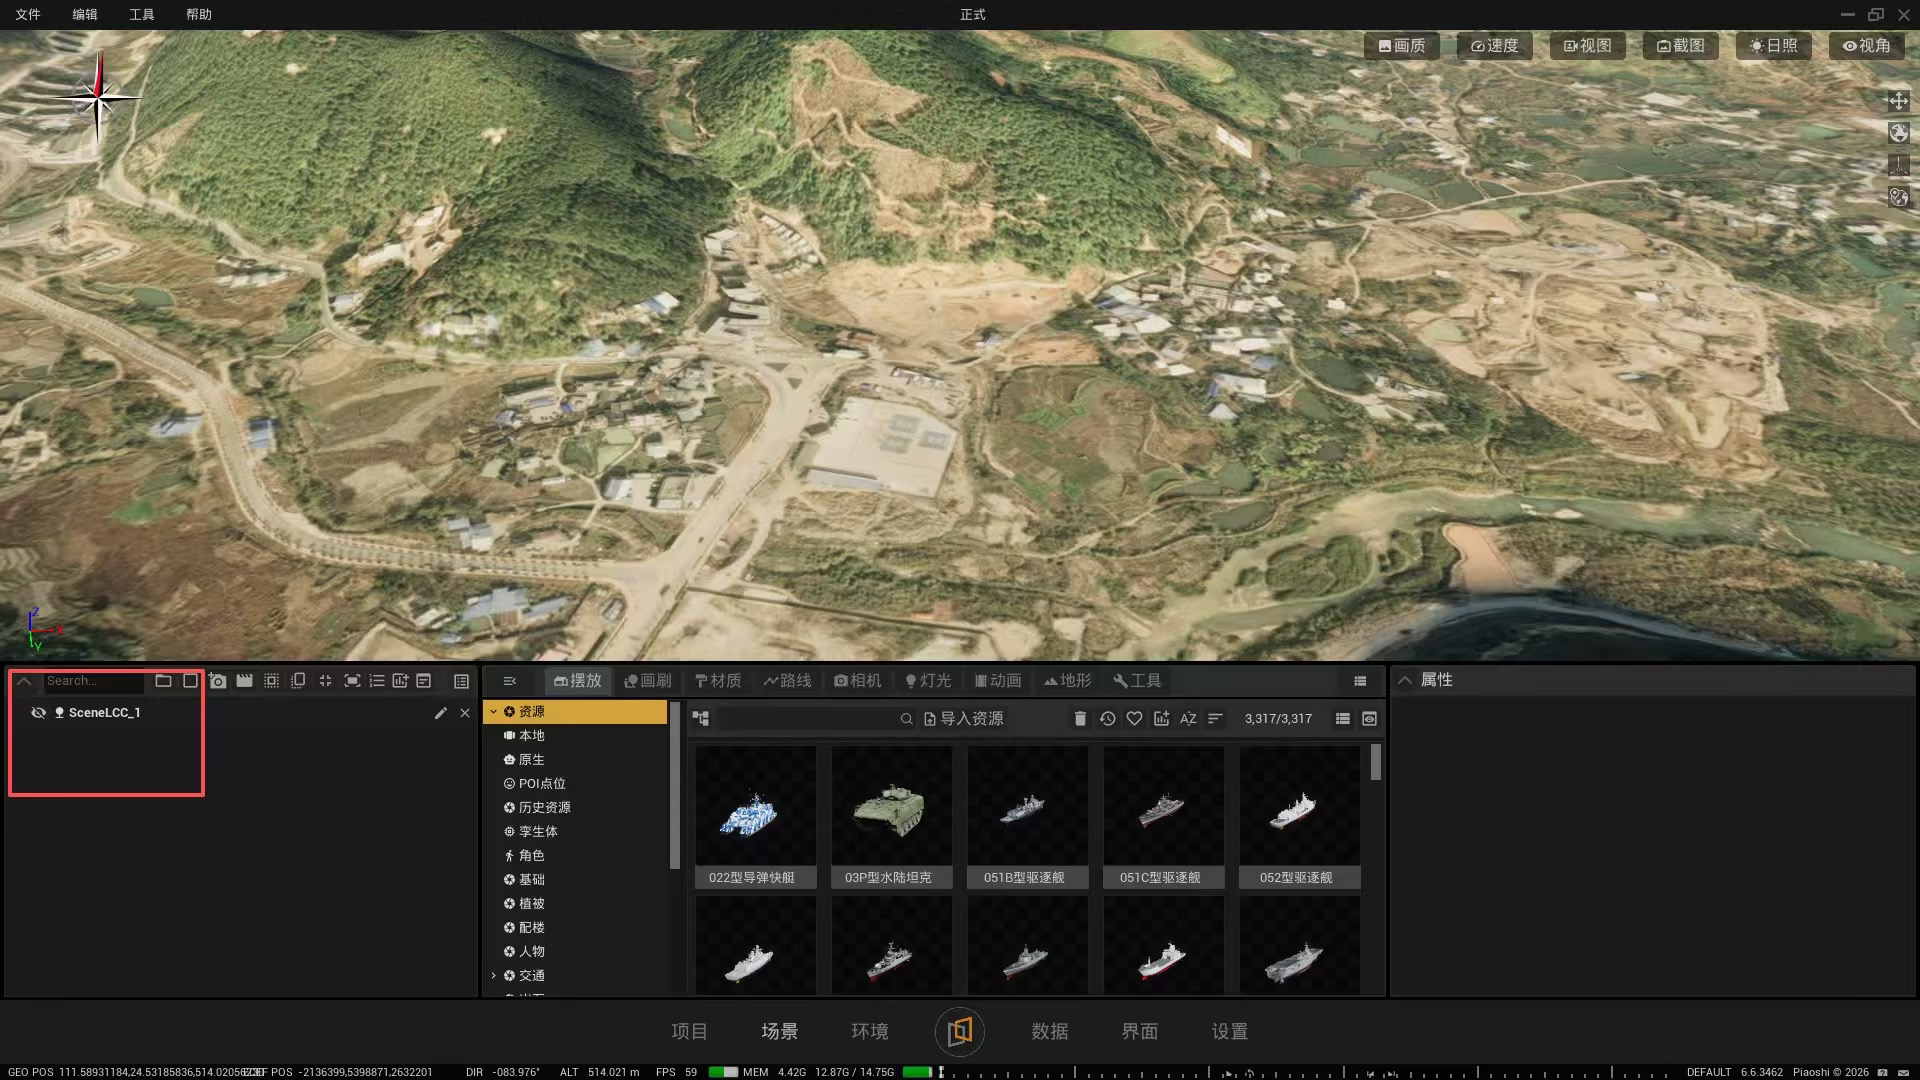Screen dimensions: 1920x1080
Task: Open the 文件 menu
Action: (28, 14)
